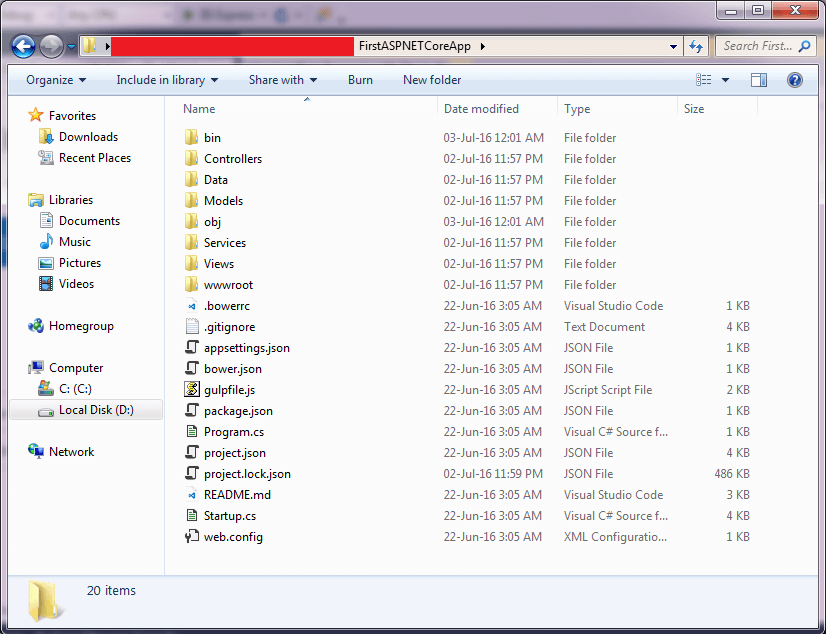Viewport: 826px width, 634px height.
Task: Click the Homegroup icon in sidebar
Action: [x=36, y=326]
